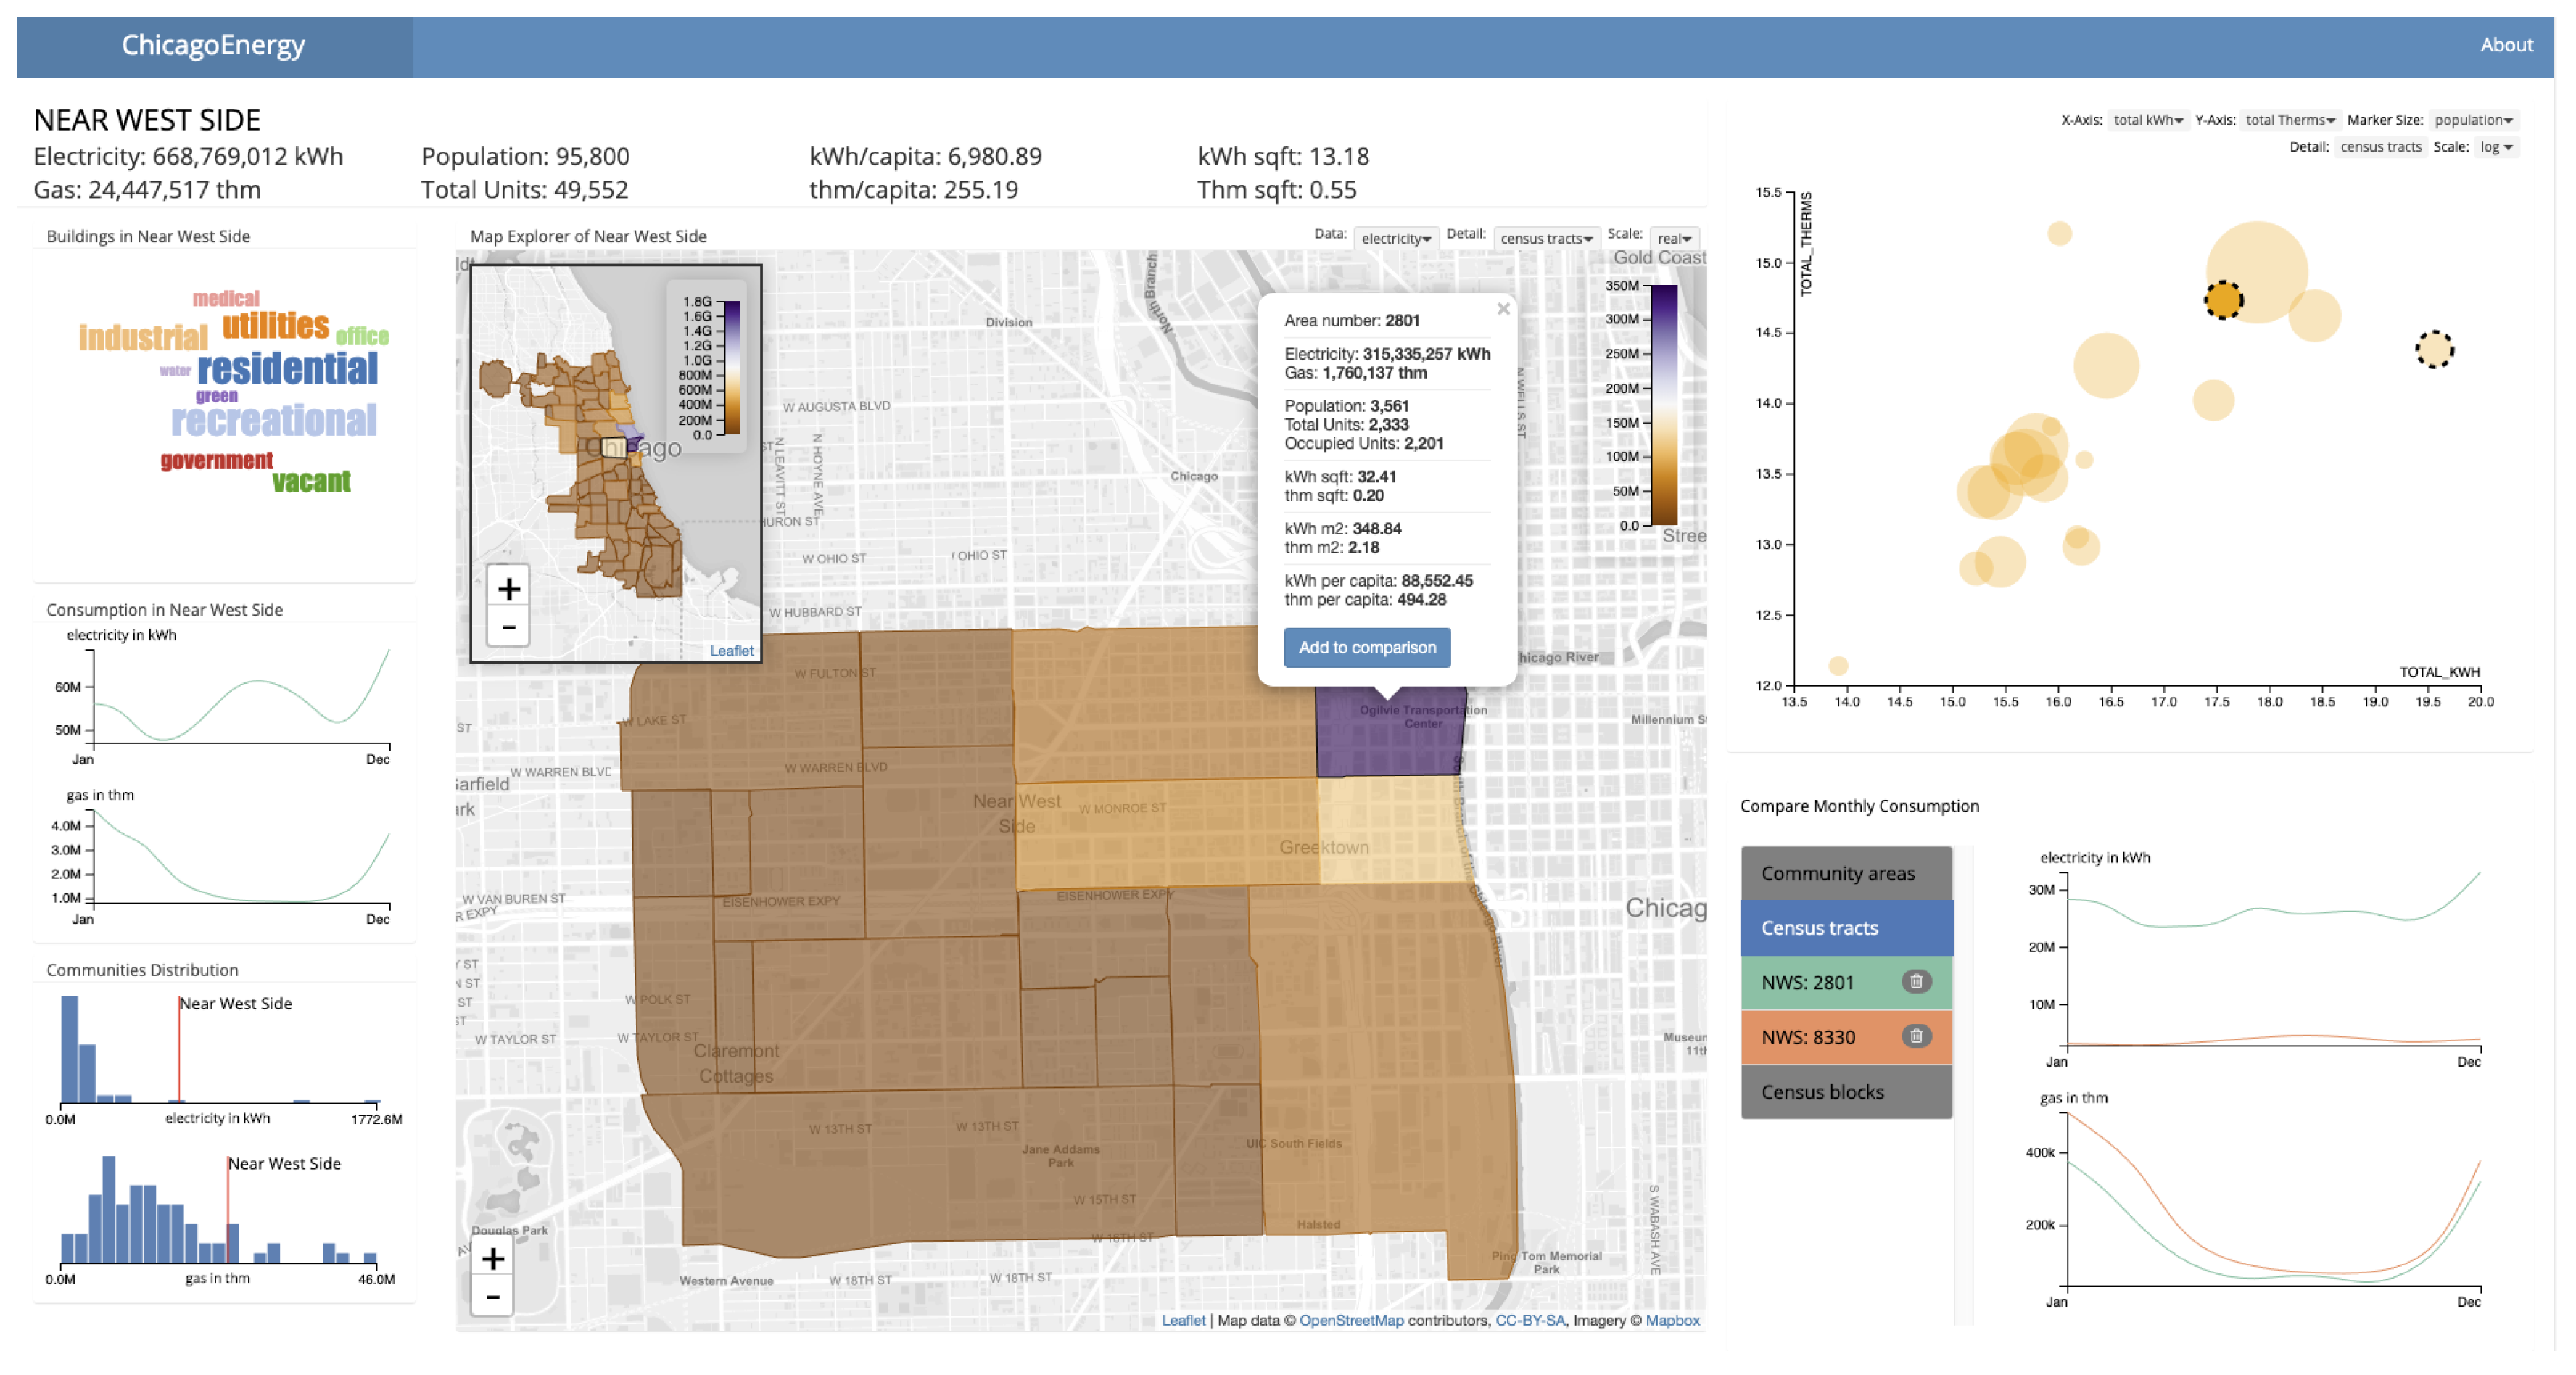Click the word residential in word cloud
The width and height of the screenshot is (2576, 1375).
[287, 369]
